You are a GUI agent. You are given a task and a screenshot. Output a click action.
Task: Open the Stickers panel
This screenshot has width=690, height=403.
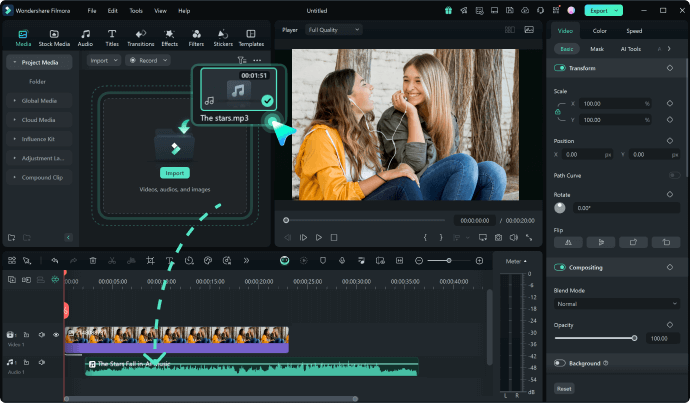[222, 38]
